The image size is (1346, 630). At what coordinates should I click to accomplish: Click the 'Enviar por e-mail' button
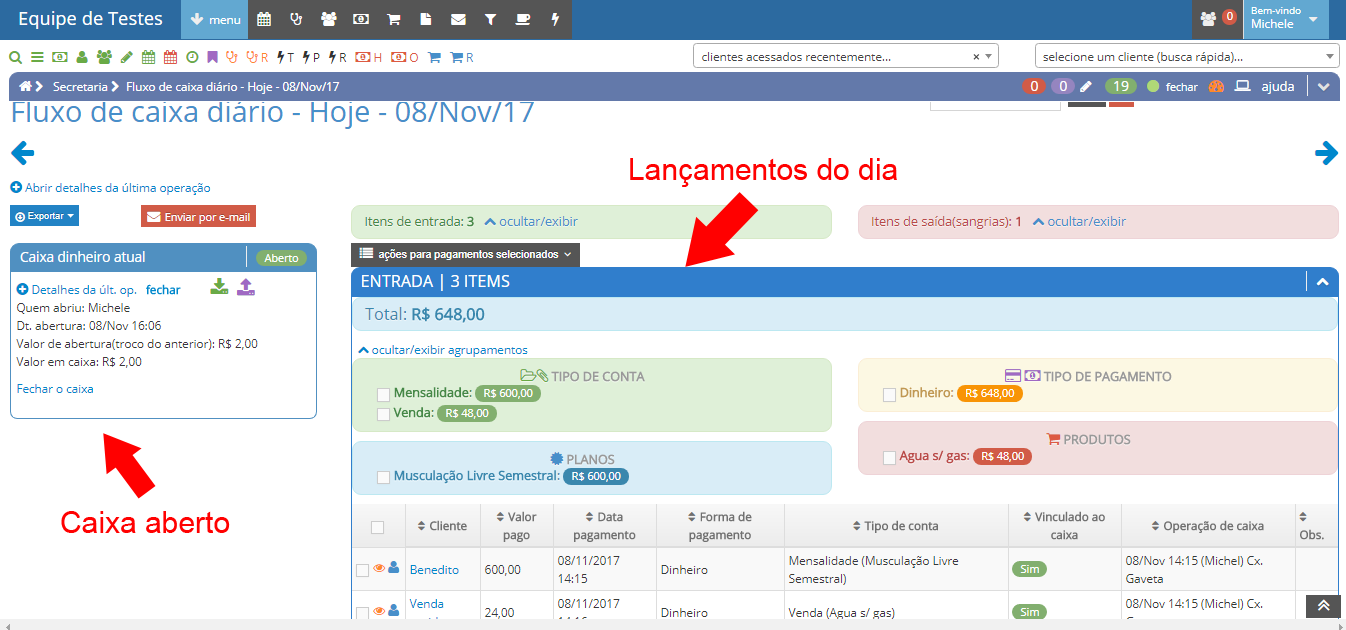point(198,216)
